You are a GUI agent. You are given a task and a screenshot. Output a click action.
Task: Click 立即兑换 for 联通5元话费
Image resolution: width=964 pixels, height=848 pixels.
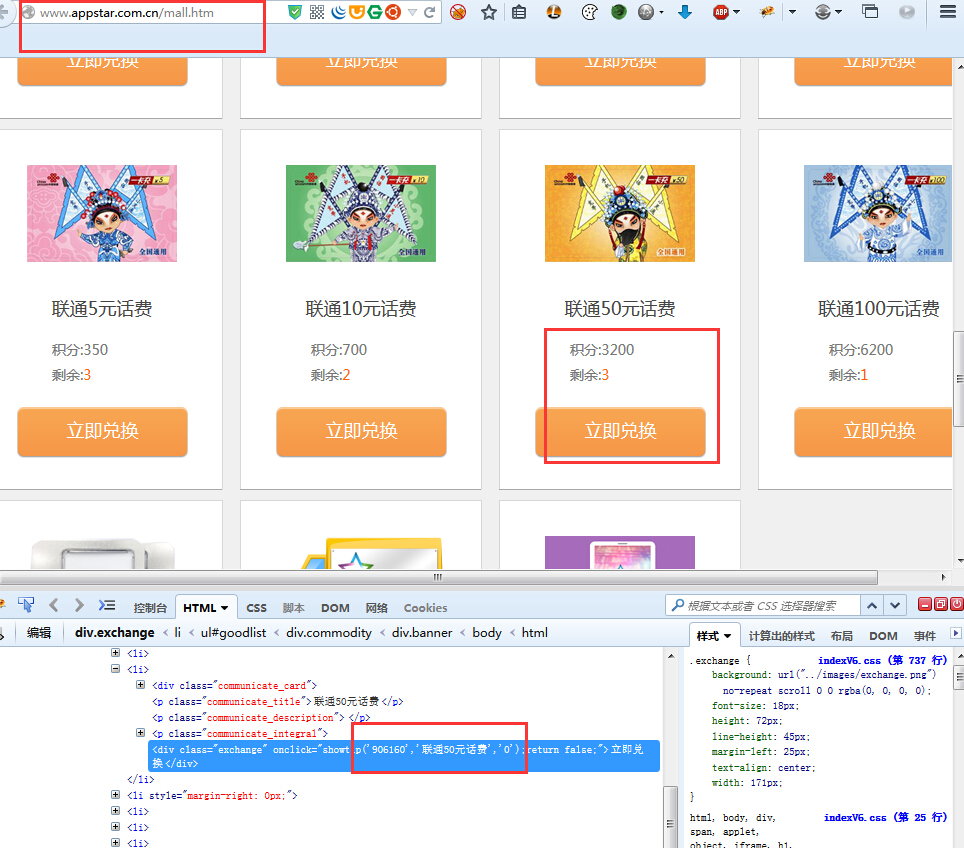(102, 431)
